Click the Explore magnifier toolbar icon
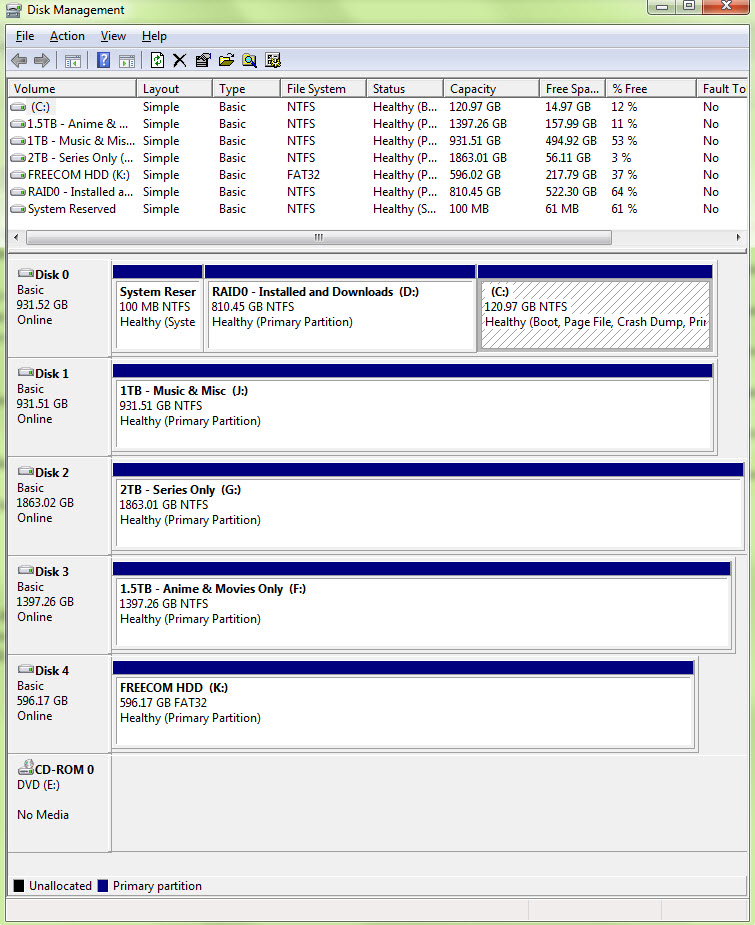Screen dimensions: 755x925 point(250,60)
